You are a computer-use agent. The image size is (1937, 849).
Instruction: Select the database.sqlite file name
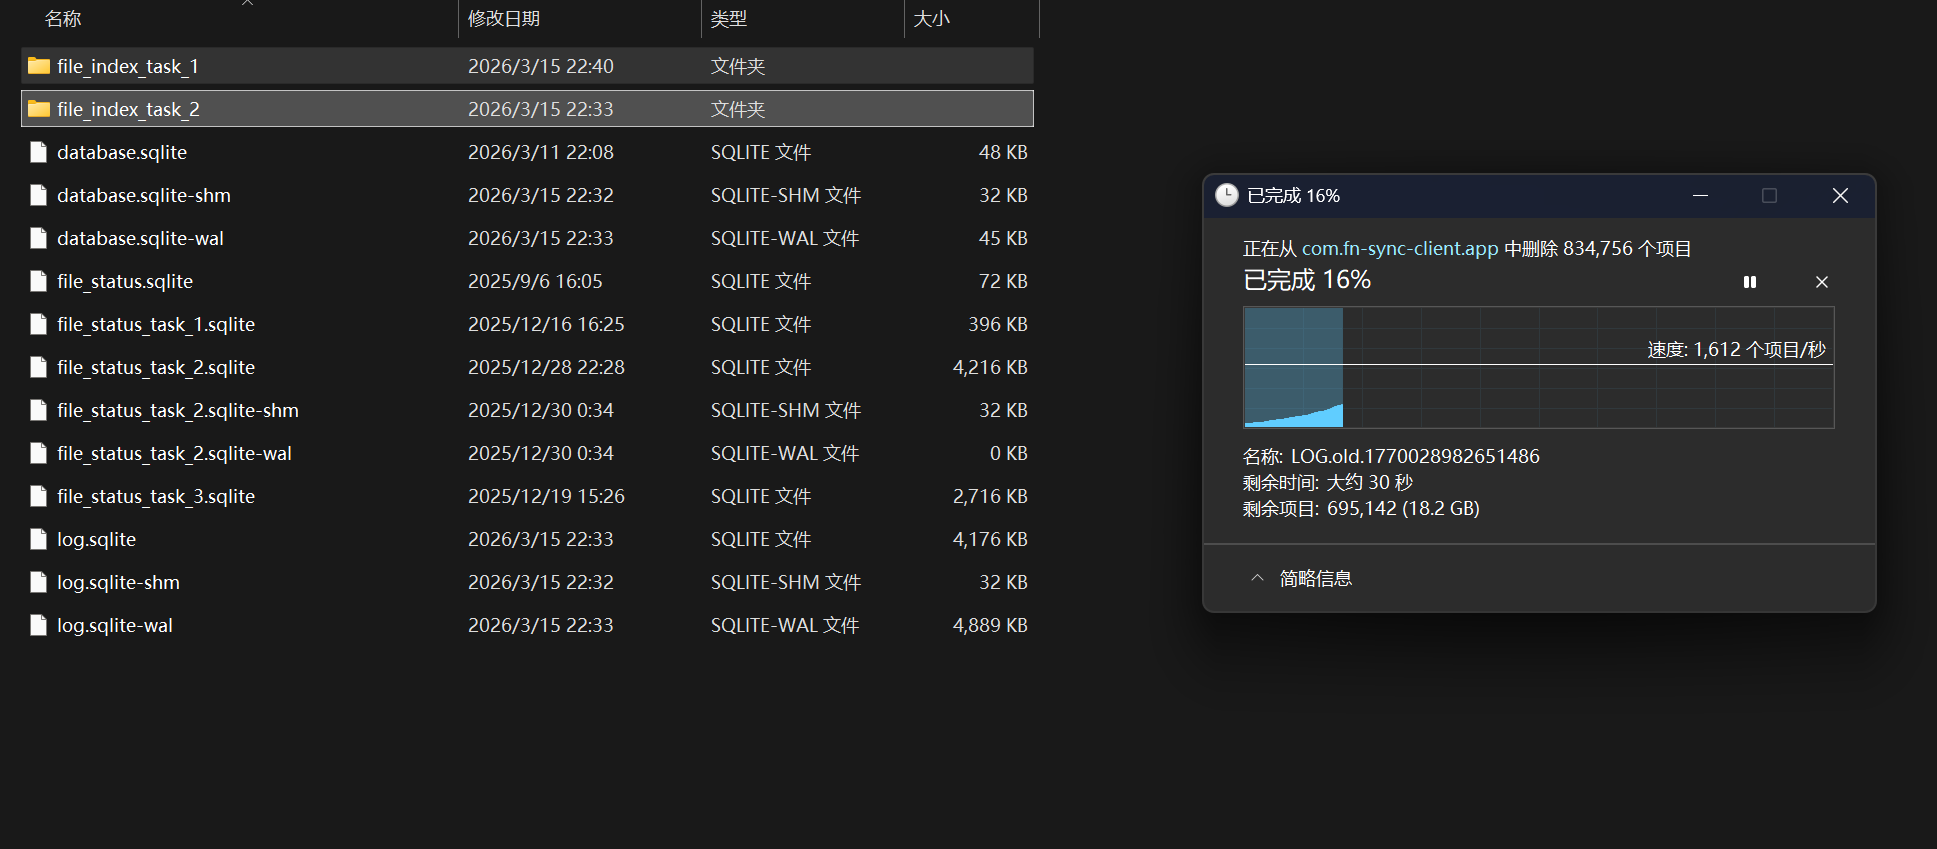coord(122,152)
